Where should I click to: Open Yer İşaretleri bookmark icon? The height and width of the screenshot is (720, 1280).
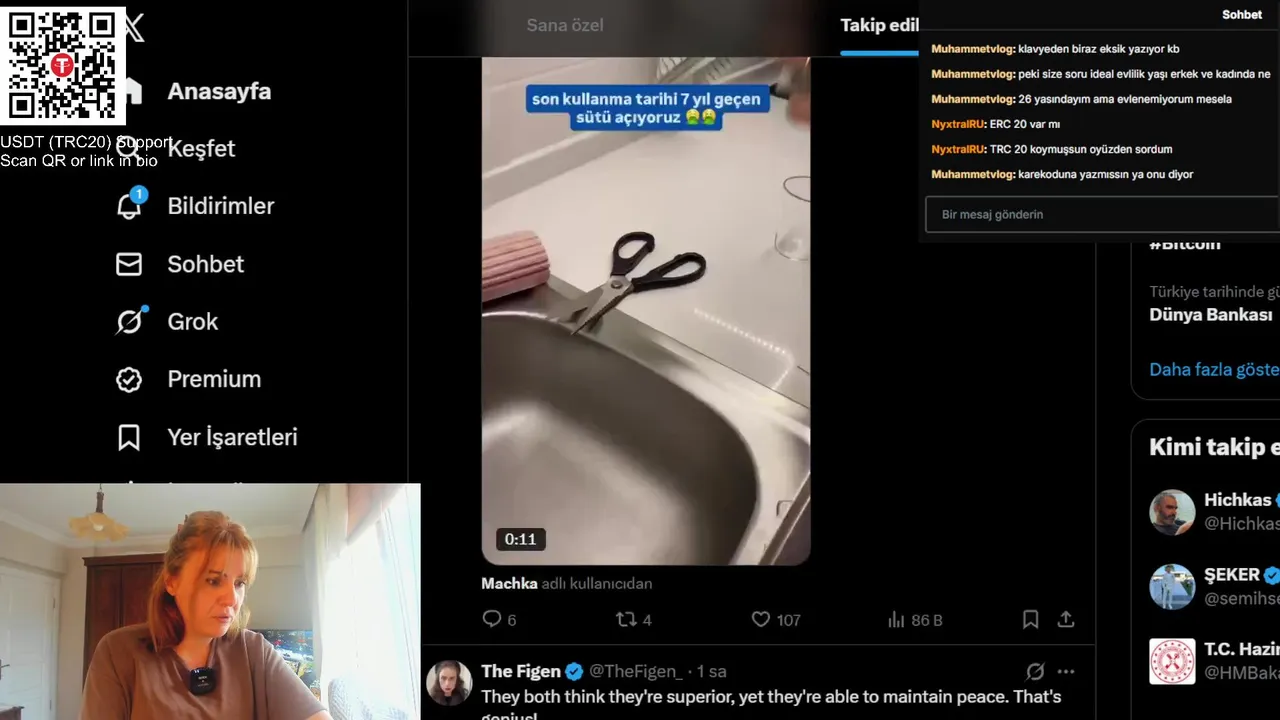[129, 437]
